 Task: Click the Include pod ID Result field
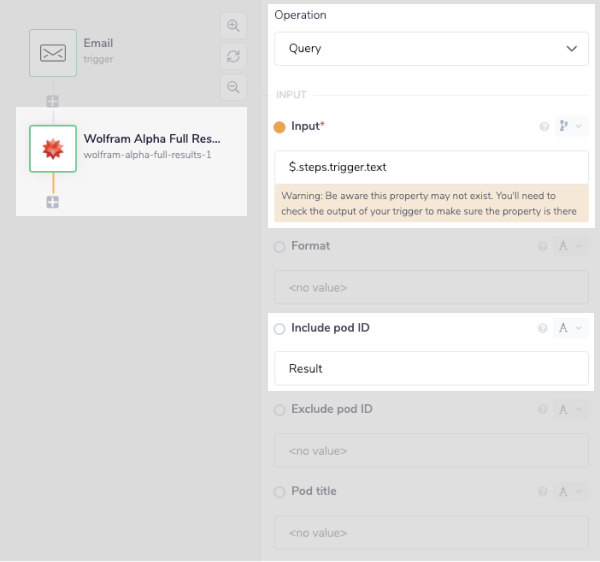431,368
